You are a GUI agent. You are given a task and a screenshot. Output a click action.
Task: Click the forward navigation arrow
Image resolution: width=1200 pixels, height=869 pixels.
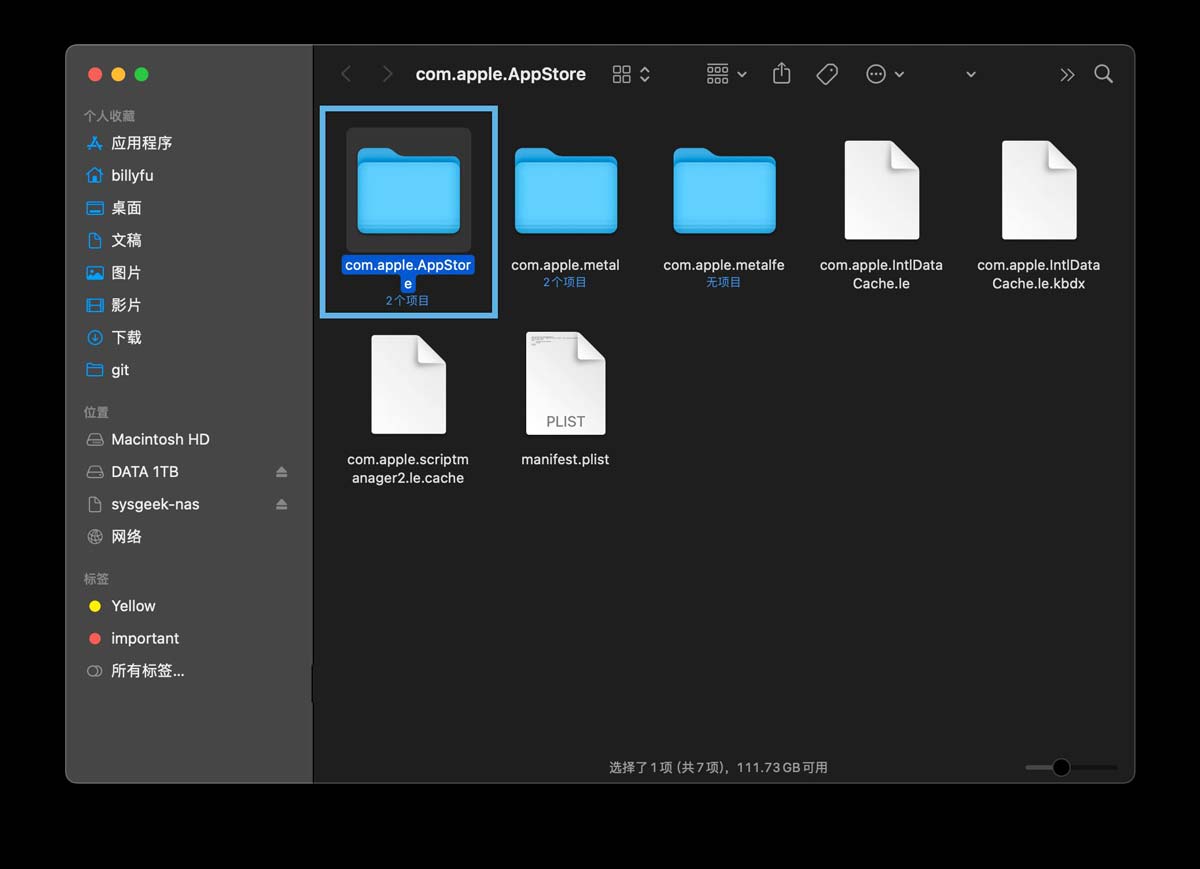point(387,74)
